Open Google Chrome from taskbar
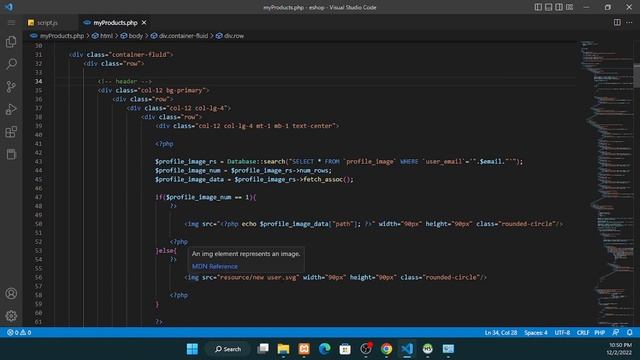 click(x=386, y=349)
